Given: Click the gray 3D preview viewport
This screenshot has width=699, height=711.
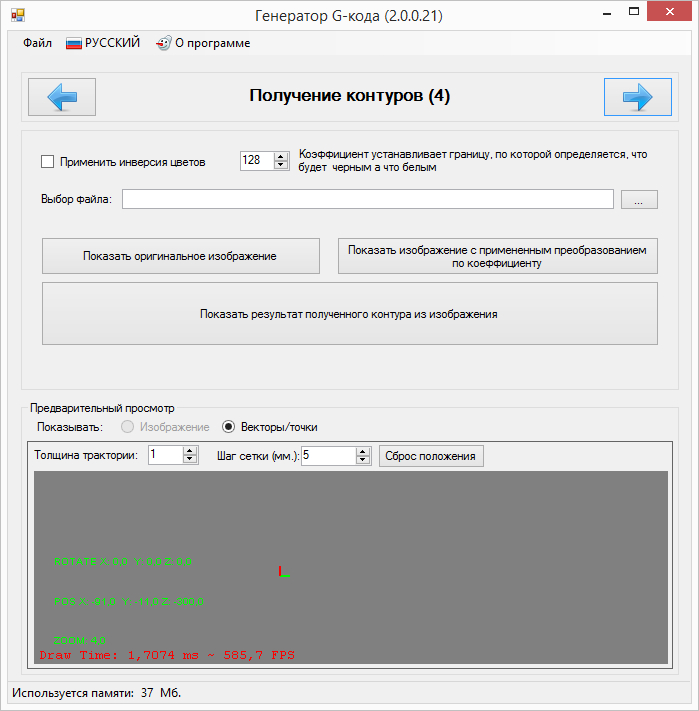Looking at the screenshot, I should 351,567.
